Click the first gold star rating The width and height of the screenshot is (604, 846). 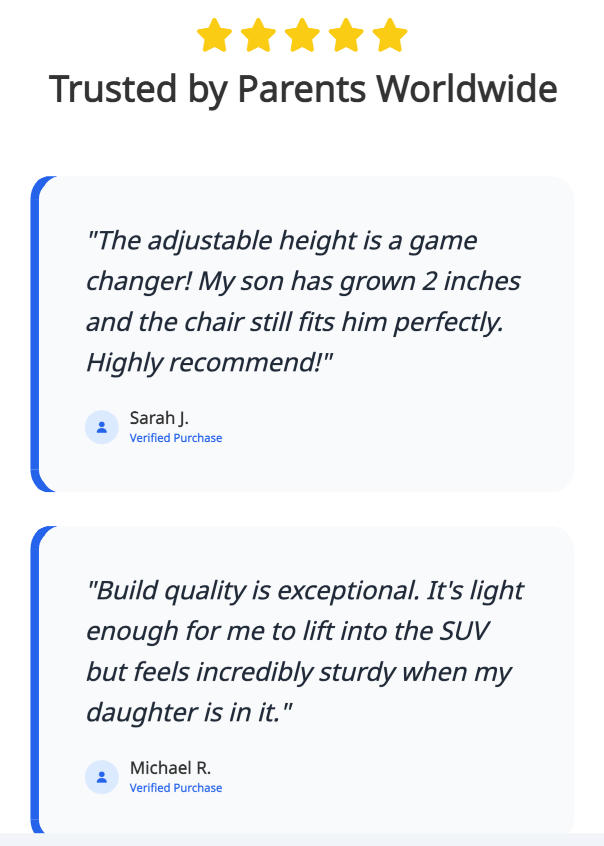[214, 35]
